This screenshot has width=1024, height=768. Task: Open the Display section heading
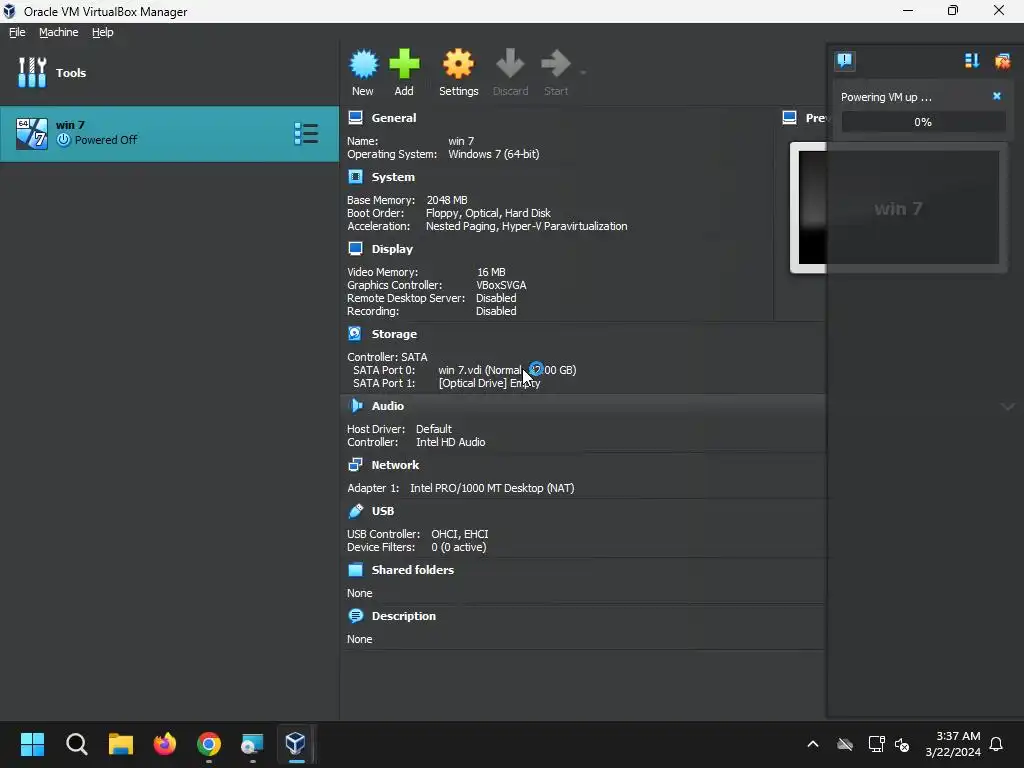point(392,249)
